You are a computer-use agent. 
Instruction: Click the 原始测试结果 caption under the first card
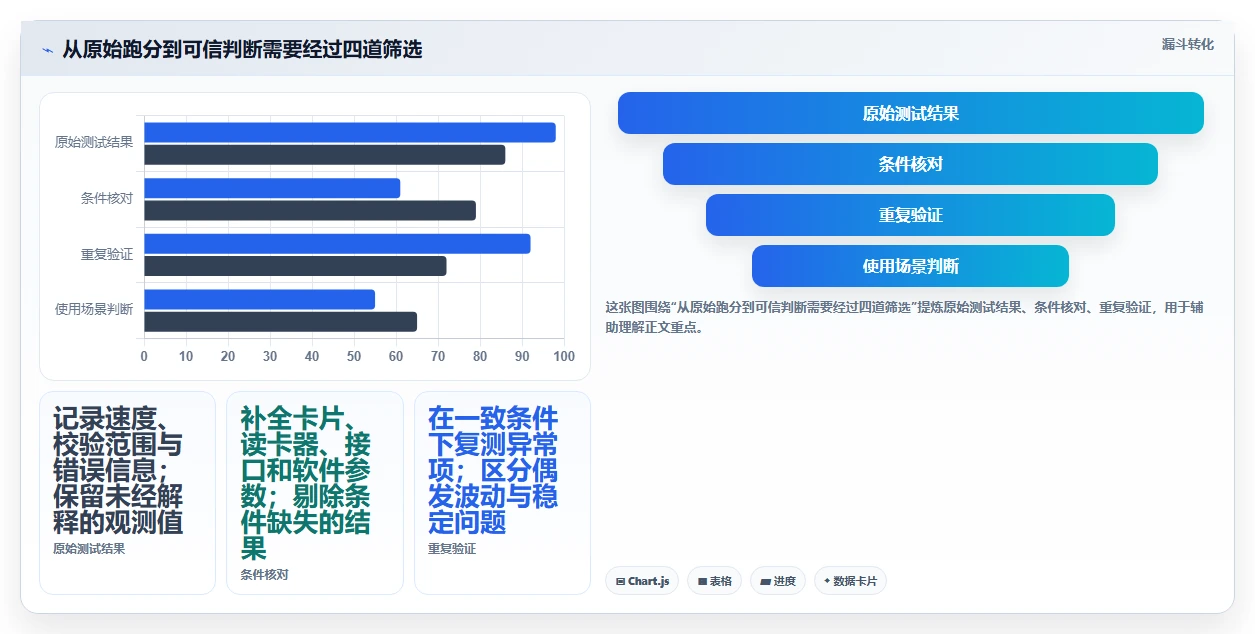[89, 549]
